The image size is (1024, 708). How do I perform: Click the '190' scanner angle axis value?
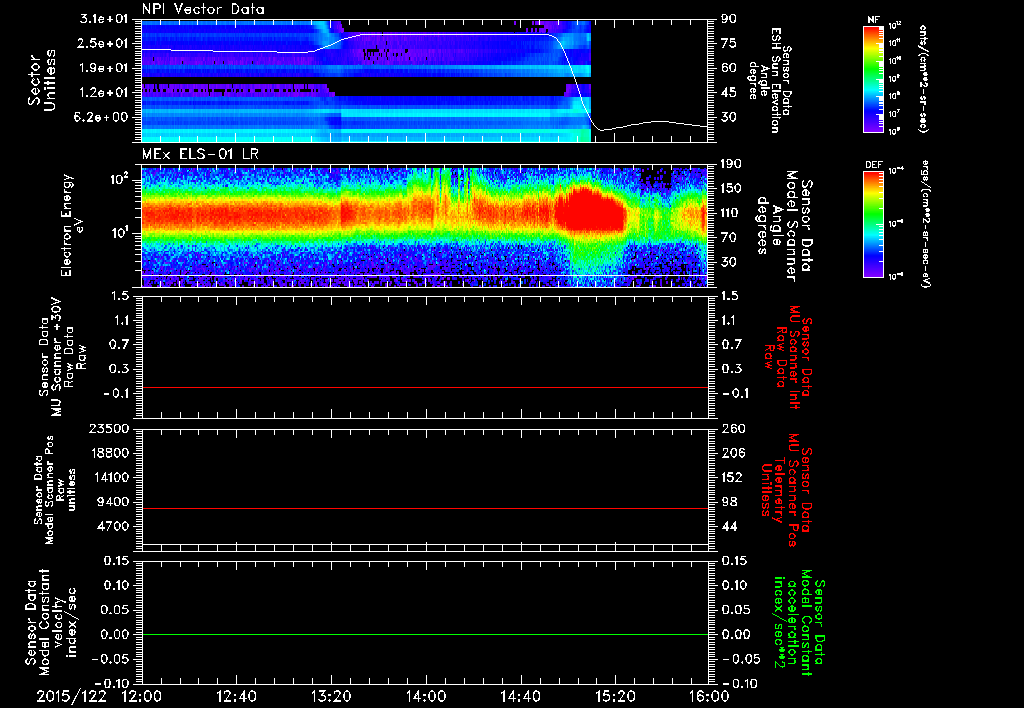[x=733, y=164]
